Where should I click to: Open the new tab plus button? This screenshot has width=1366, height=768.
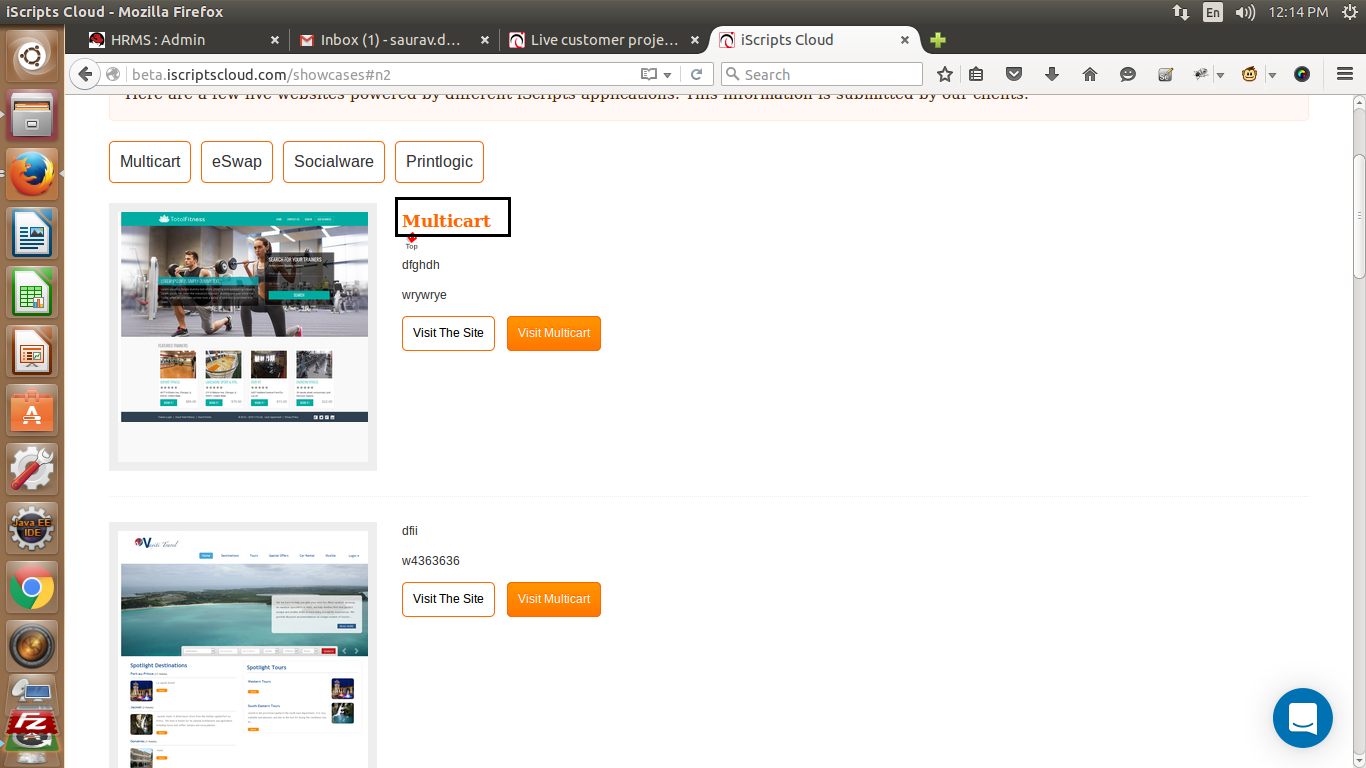pos(937,40)
